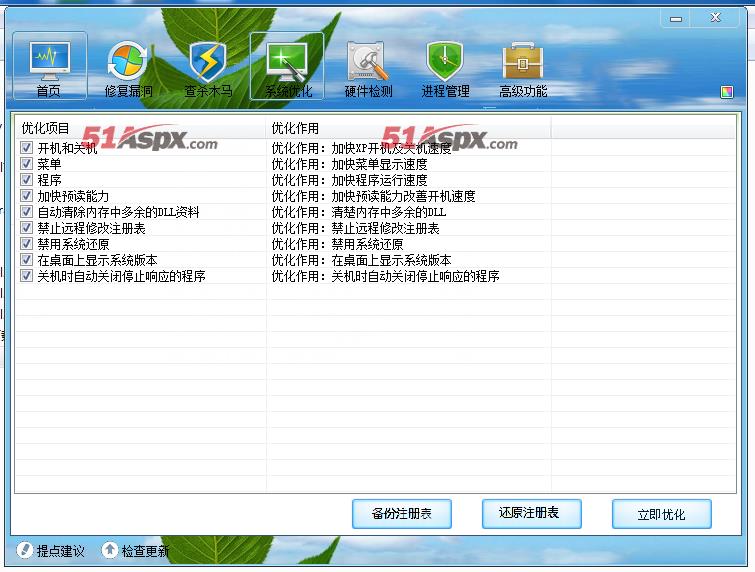This screenshot has width=755, height=572.
Task: Select text 加快程序运行速度
Action: tap(379, 180)
